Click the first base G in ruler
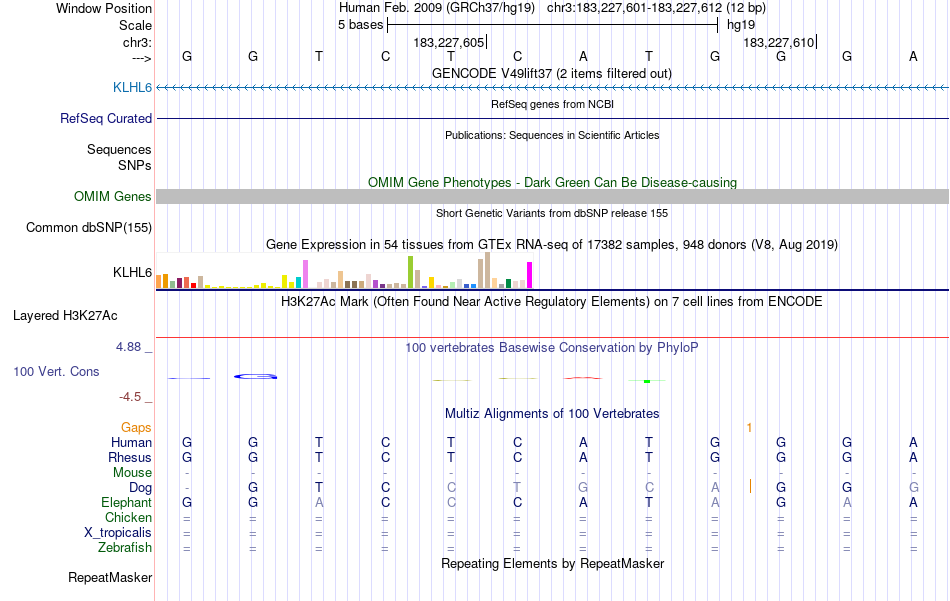This screenshot has height=601, width=950. (187, 56)
